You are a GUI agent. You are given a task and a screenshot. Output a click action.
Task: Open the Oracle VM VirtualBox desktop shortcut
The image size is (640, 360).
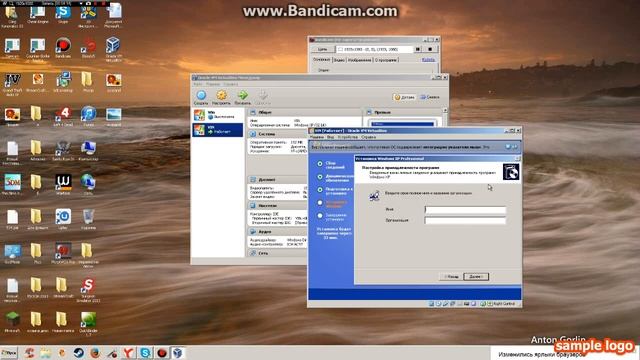113,48
